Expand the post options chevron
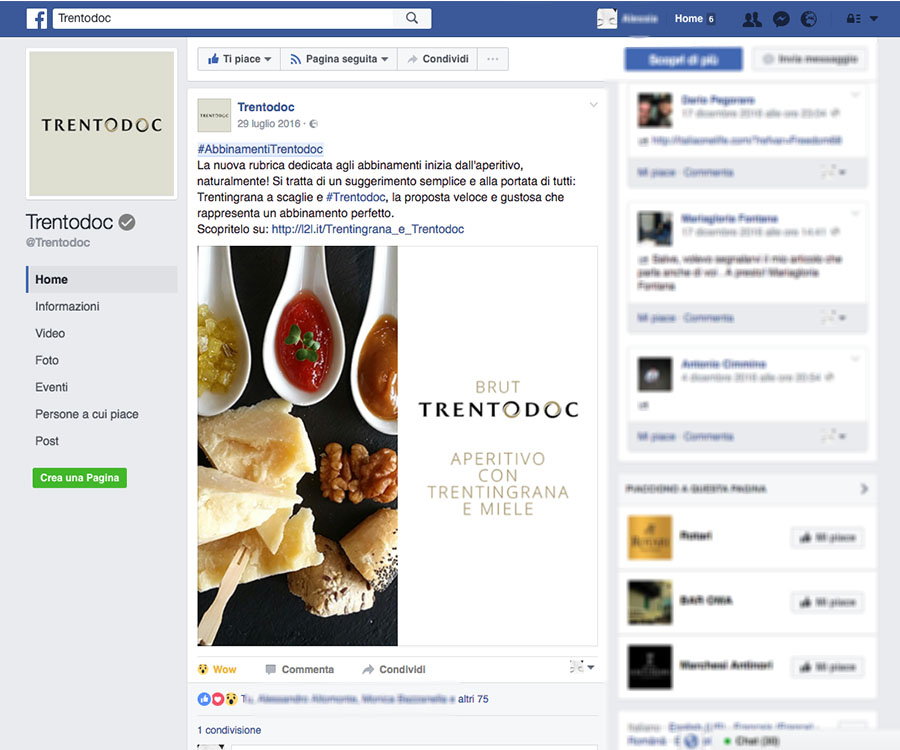Screen dimensions: 900x750 click(593, 104)
